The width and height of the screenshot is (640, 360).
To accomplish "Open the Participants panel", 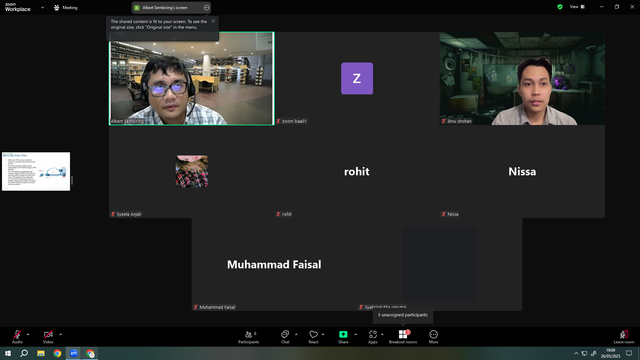I will [x=249, y=337].
